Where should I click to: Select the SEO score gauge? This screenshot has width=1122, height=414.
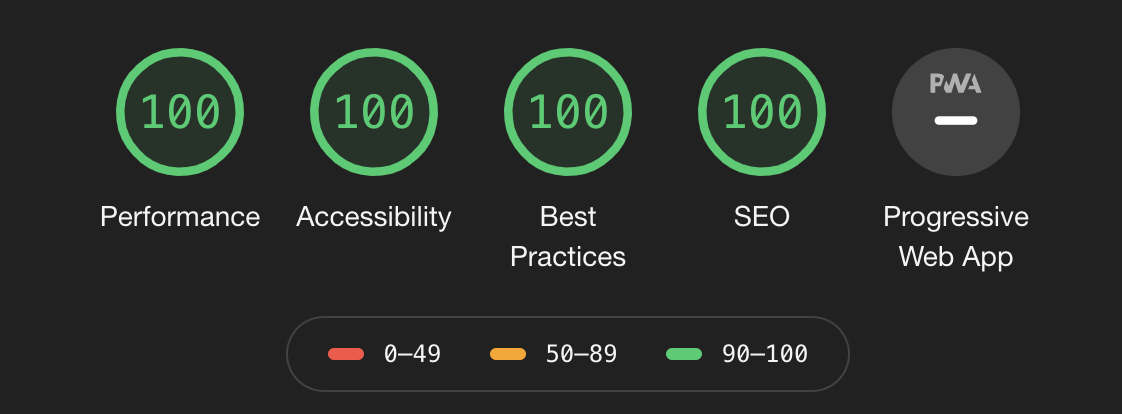pos(761,112)
